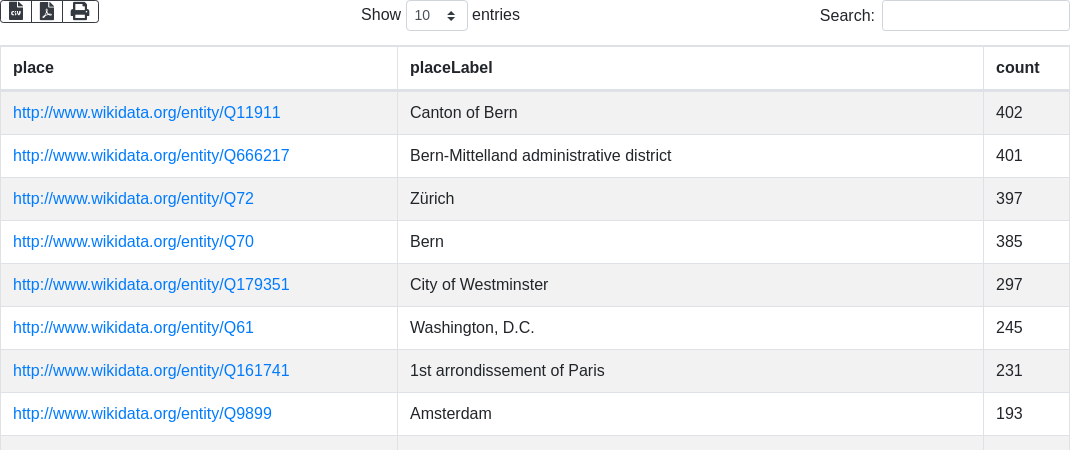Export the table as CSV
The height and width of the screenshot is (450, 1070).
(16, 11)
